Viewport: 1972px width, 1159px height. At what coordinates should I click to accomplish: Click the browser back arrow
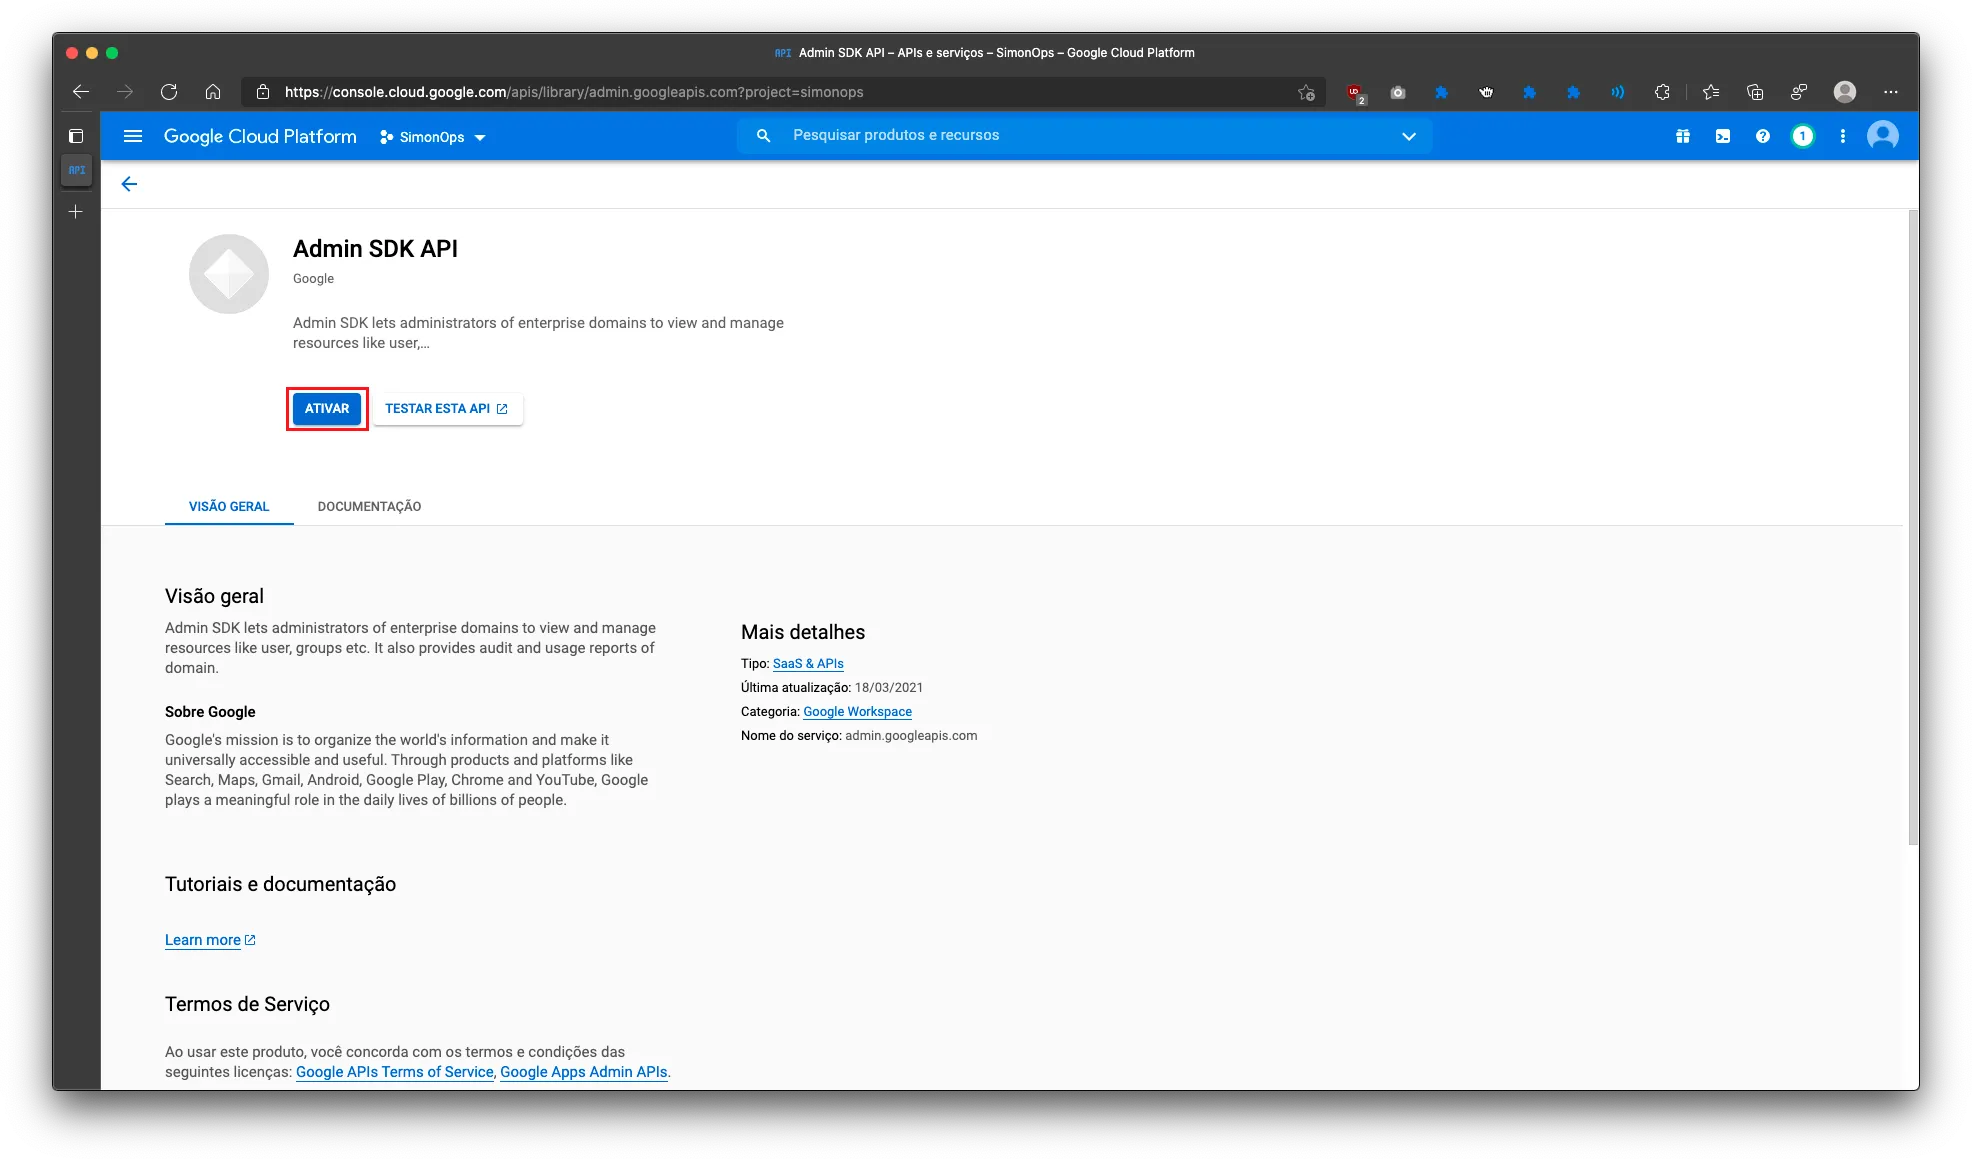click(81, 92)
